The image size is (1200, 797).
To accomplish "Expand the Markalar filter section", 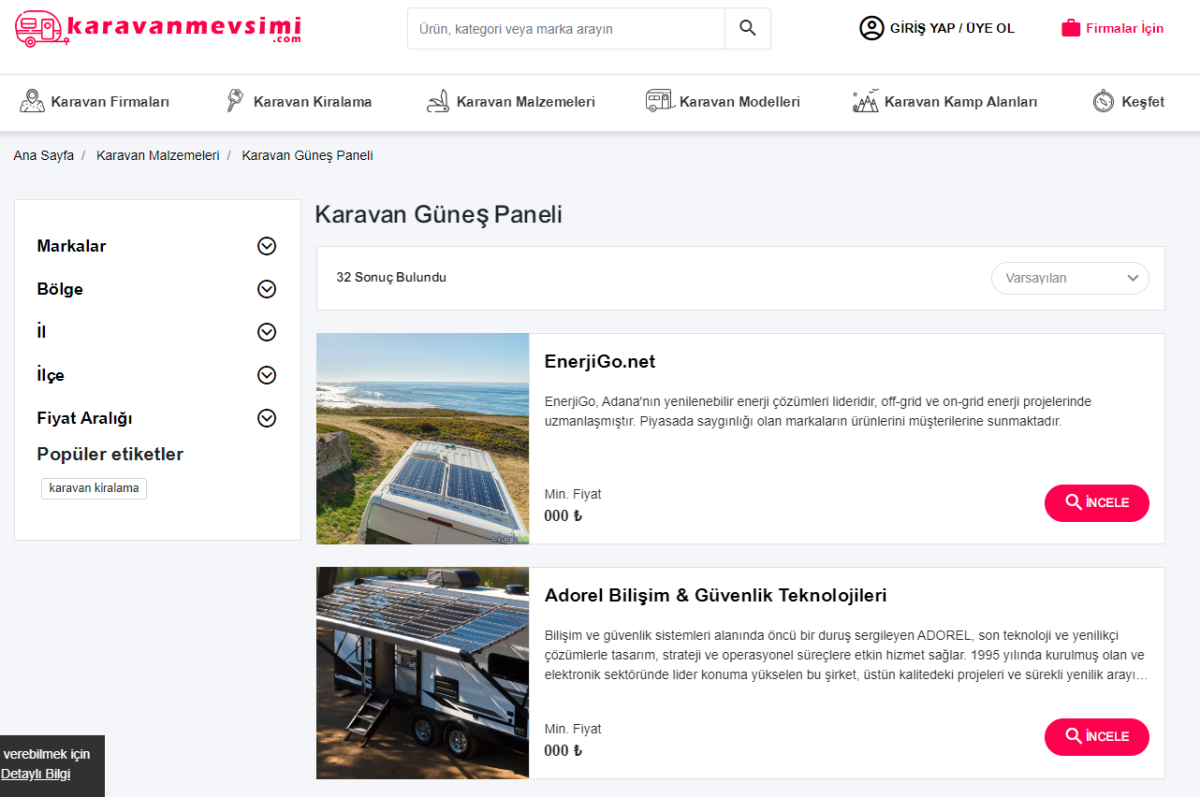I will tap(266, 246).
